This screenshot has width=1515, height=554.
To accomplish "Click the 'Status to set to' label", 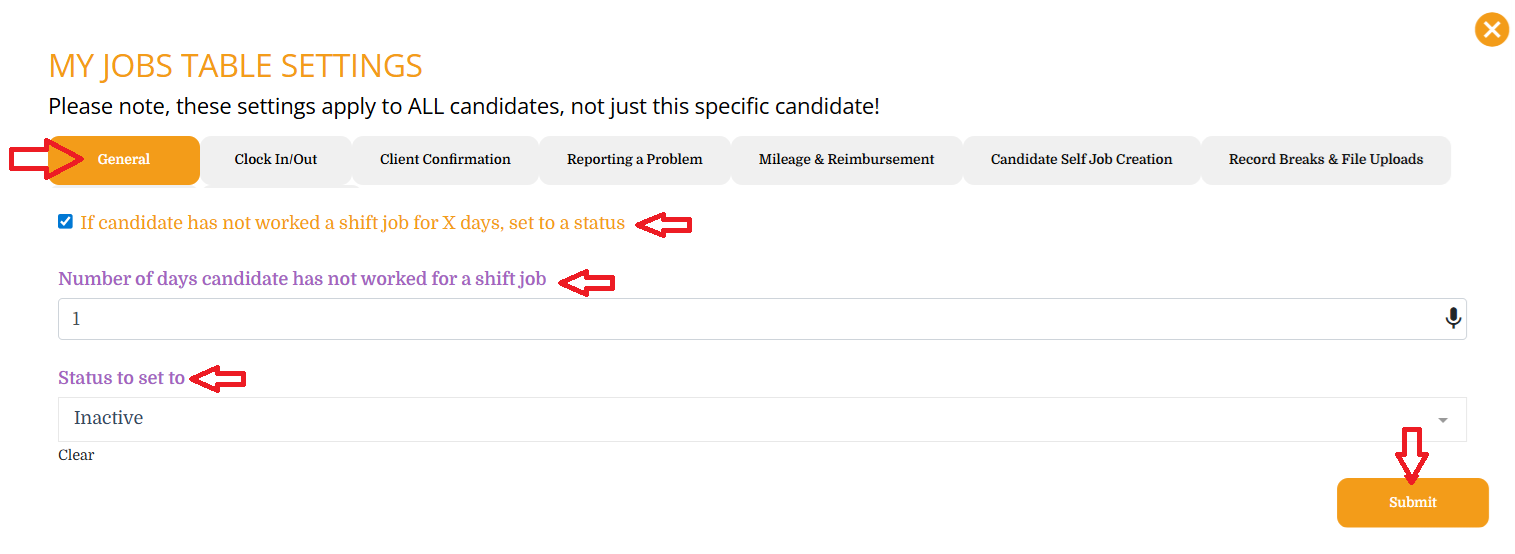I will (x=121, y=378).
